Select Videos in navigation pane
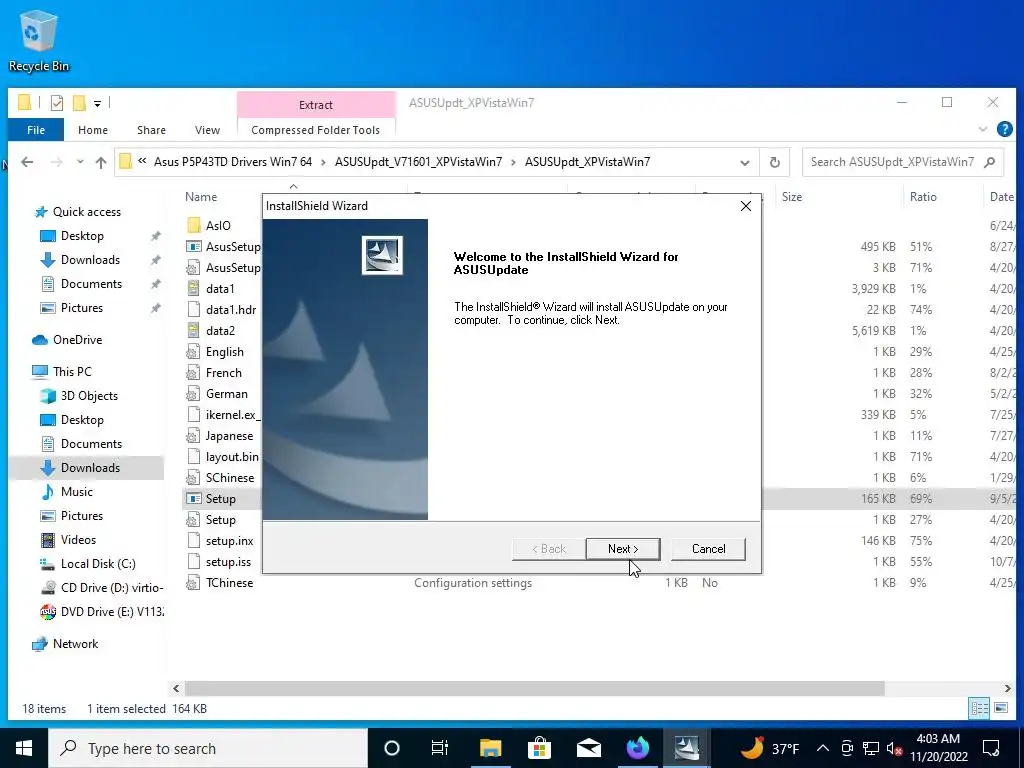 78,540
